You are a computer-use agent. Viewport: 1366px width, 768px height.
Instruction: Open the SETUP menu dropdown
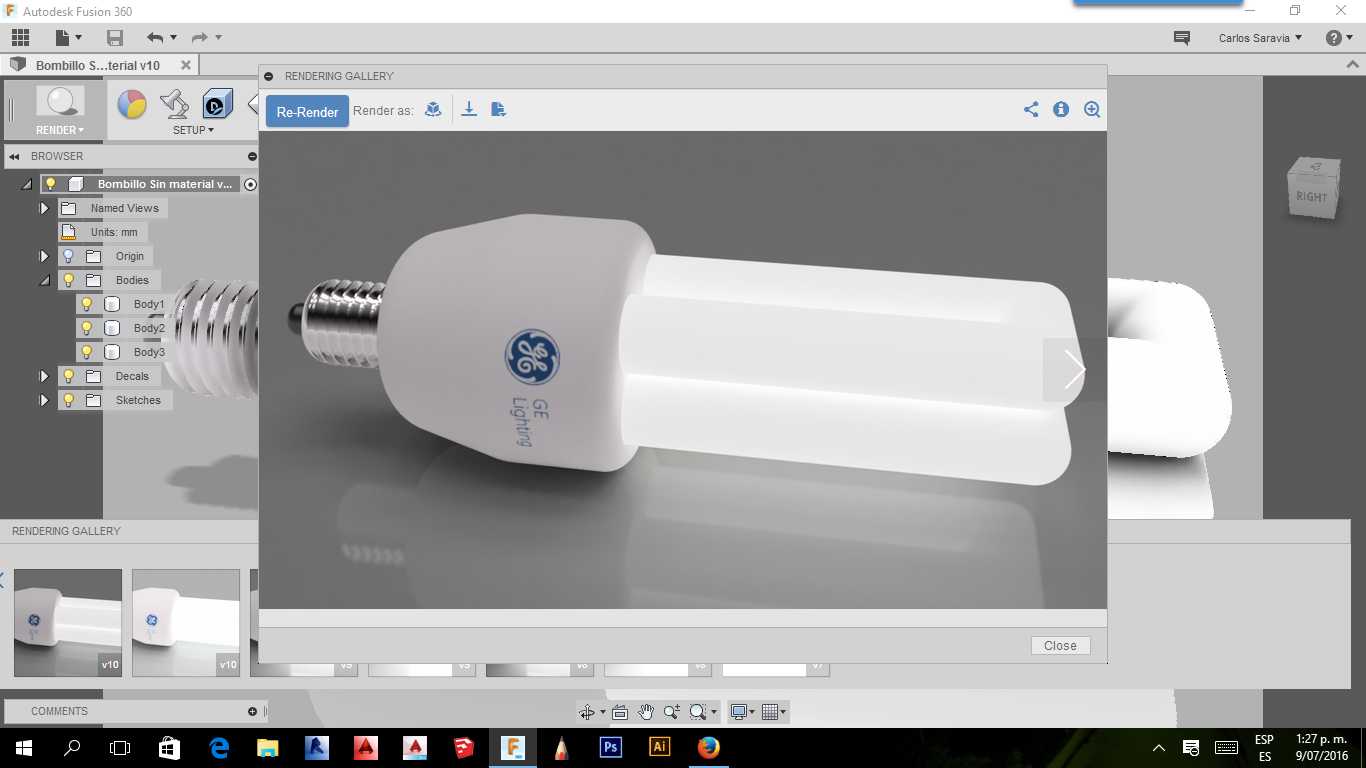point(193,130)
